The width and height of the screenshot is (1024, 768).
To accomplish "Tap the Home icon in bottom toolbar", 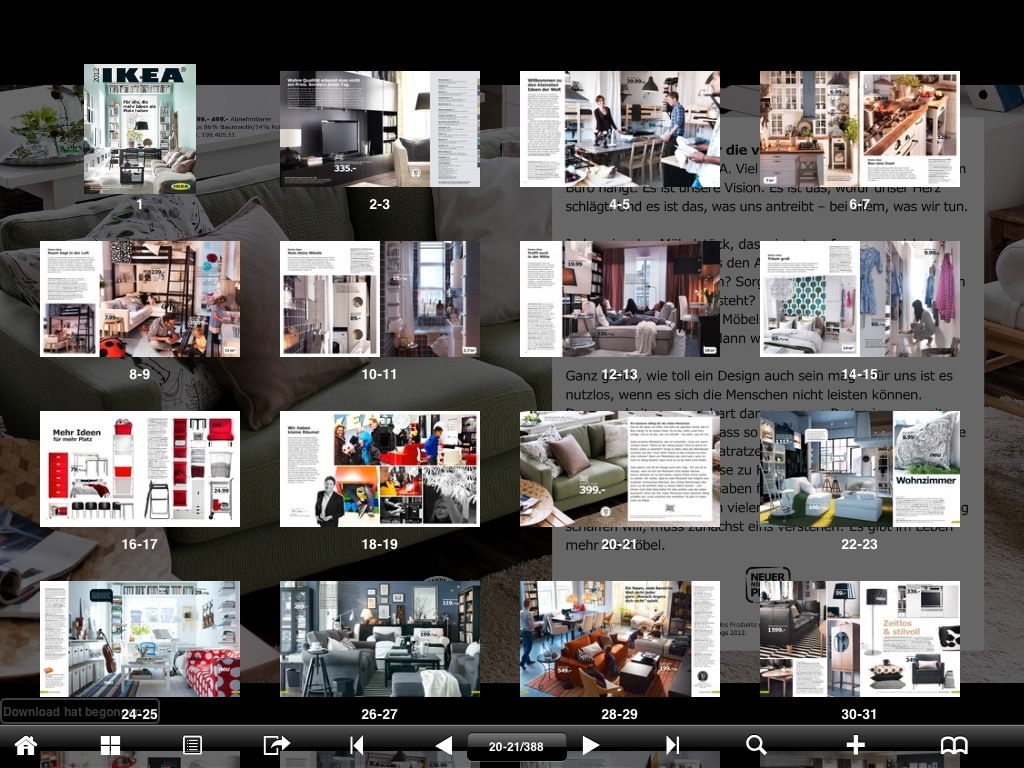I will pyautogui.click(x=25, y=745).
